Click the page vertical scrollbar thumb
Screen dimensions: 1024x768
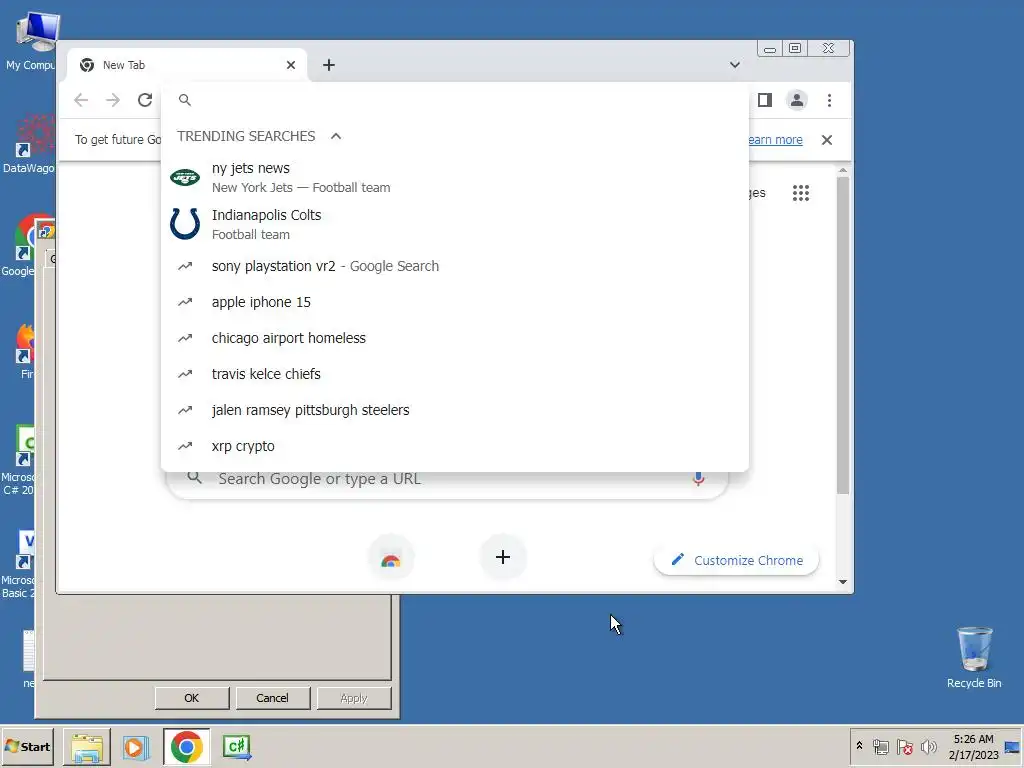[842, 334]
